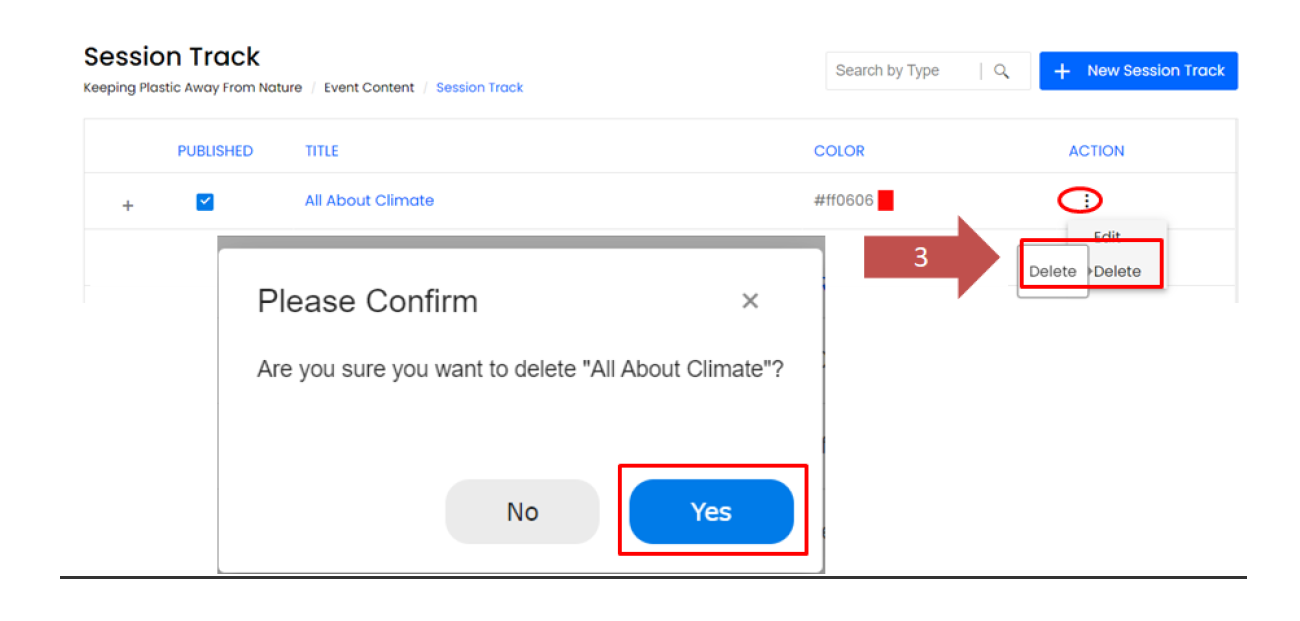
Task: Expand the All About Climate row
Action: [x=127, y=206]
